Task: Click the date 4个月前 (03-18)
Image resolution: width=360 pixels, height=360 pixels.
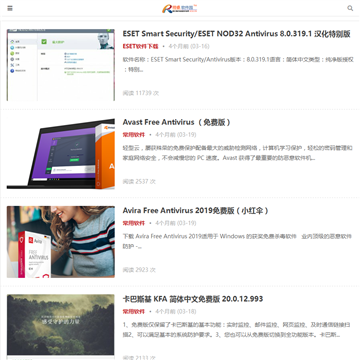Action: point(176,311)
